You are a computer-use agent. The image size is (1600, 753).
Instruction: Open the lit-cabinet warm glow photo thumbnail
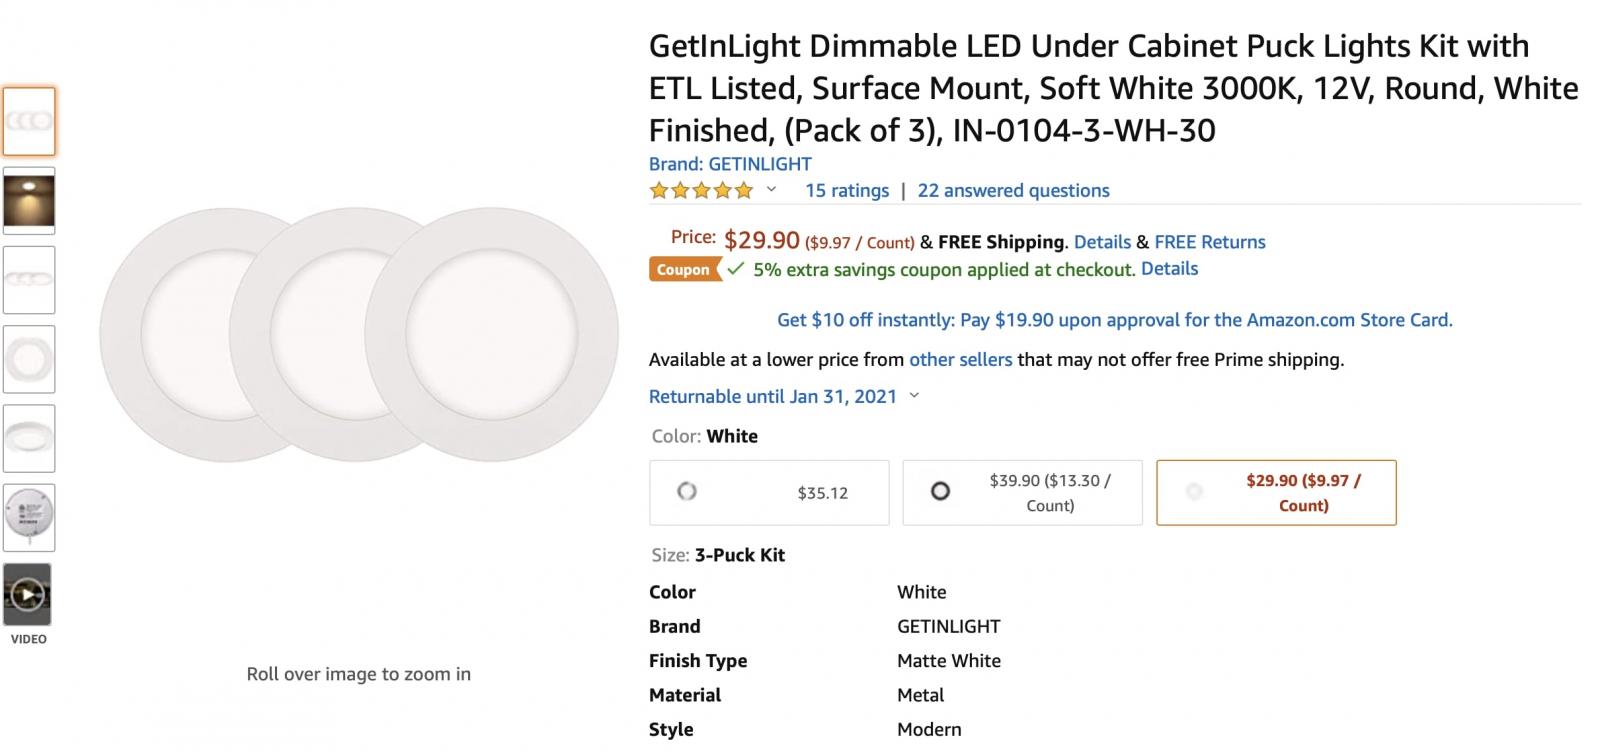(x=29, y=201)
